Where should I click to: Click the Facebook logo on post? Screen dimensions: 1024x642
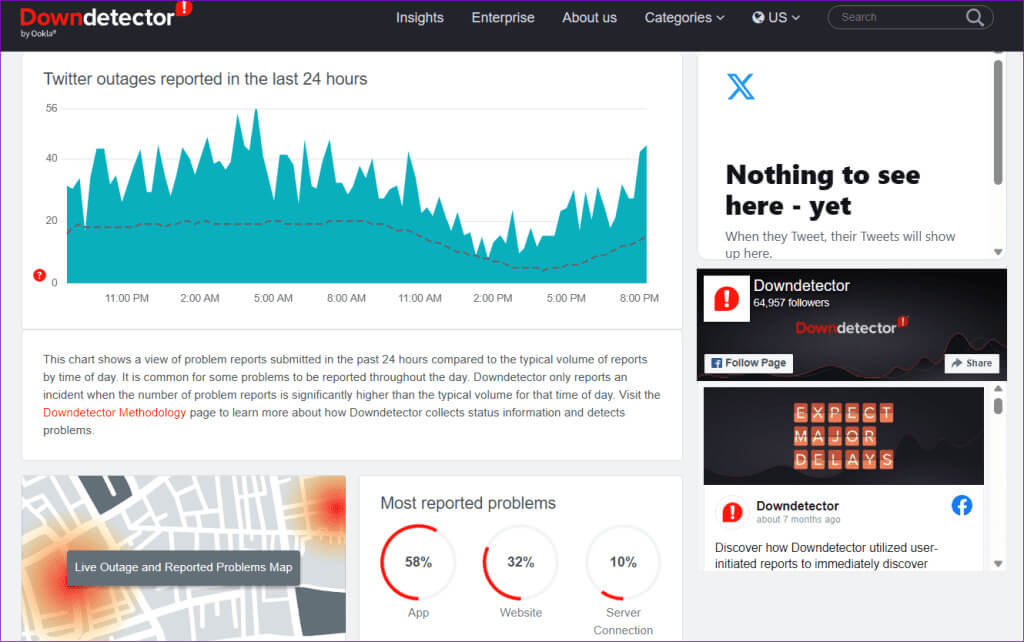coord(961,506)
